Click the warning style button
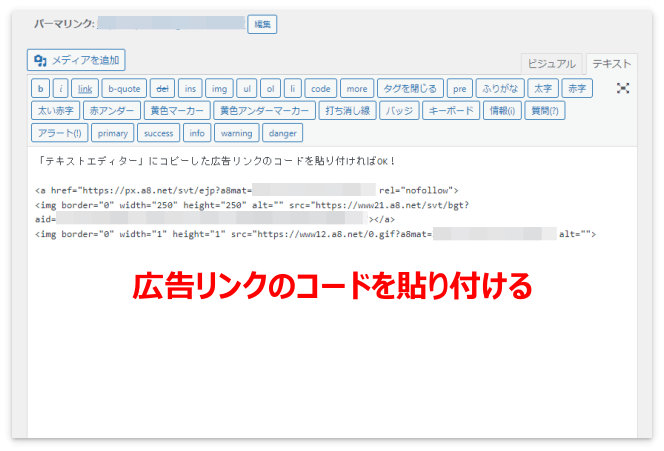Viewport: 664px width, 451px height. pyautogui.click(x=237, y=133)
